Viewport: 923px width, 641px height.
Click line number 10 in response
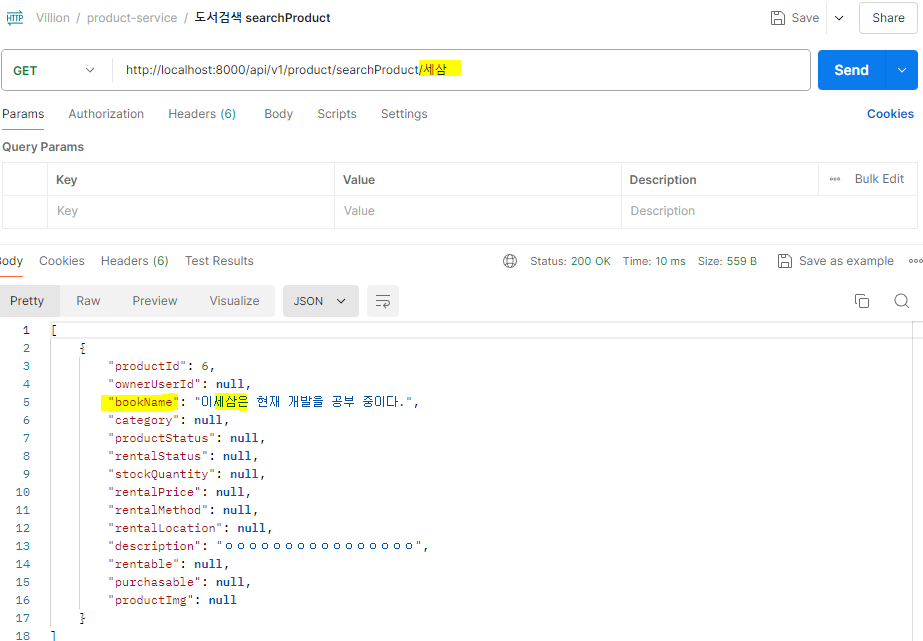click(22, 492)
